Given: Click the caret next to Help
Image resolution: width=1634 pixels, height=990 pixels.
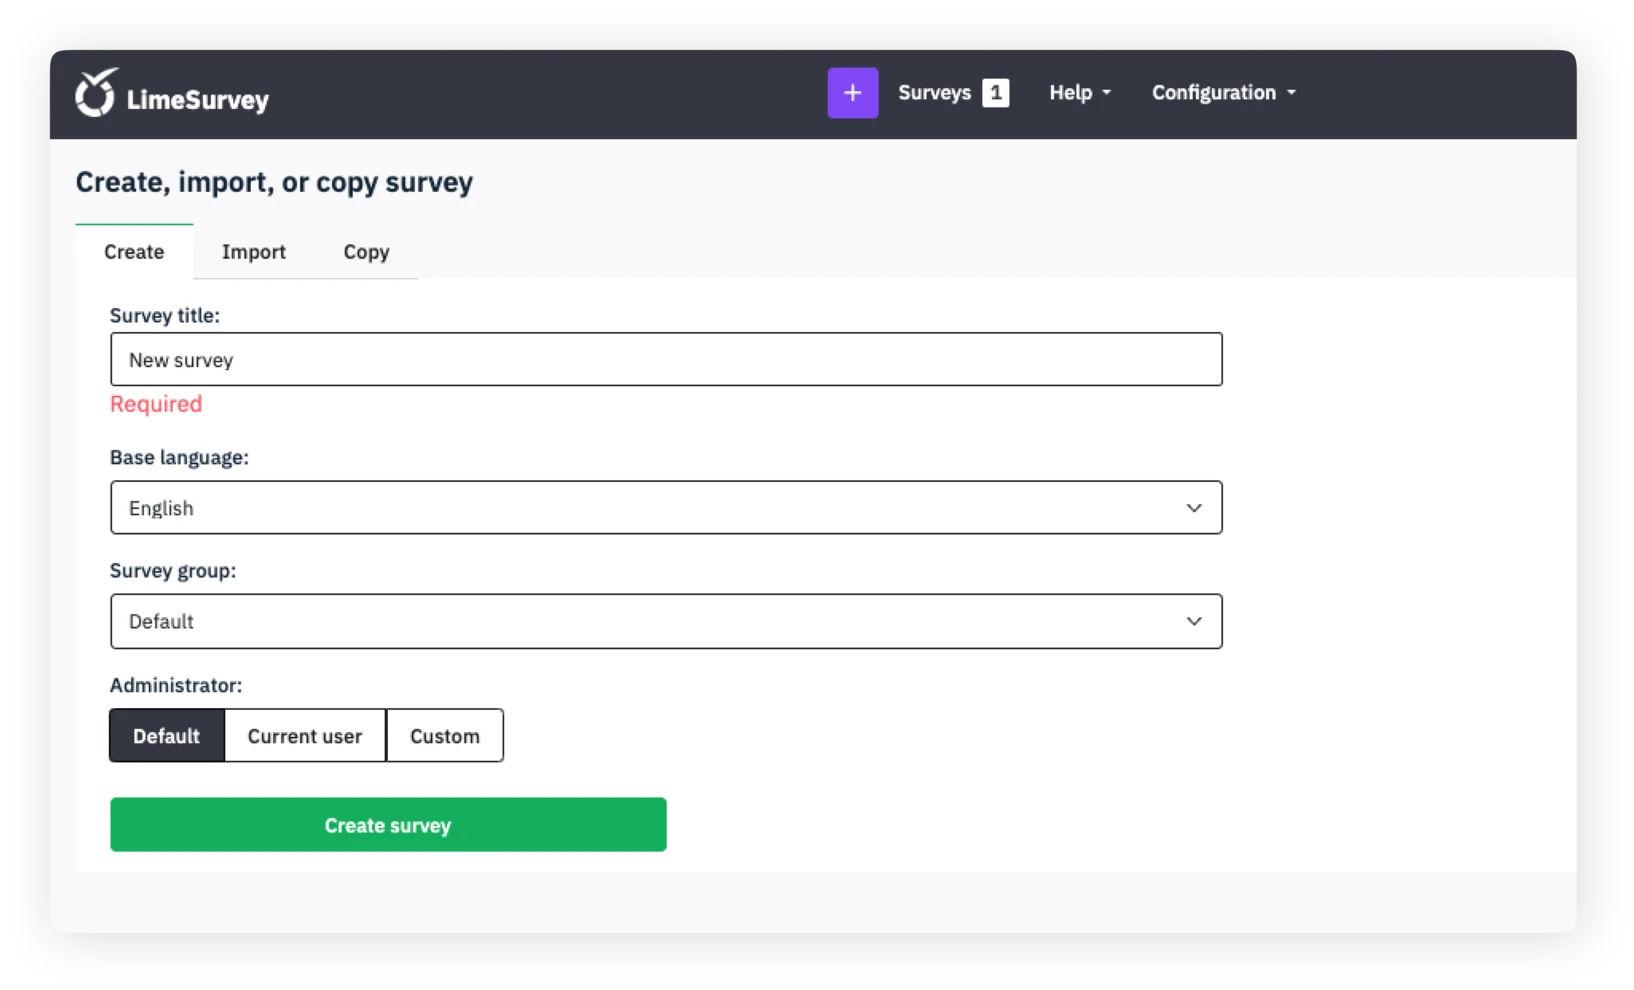Looking at the screenshot, I should pyautogui.click(x=1107, y=93).
